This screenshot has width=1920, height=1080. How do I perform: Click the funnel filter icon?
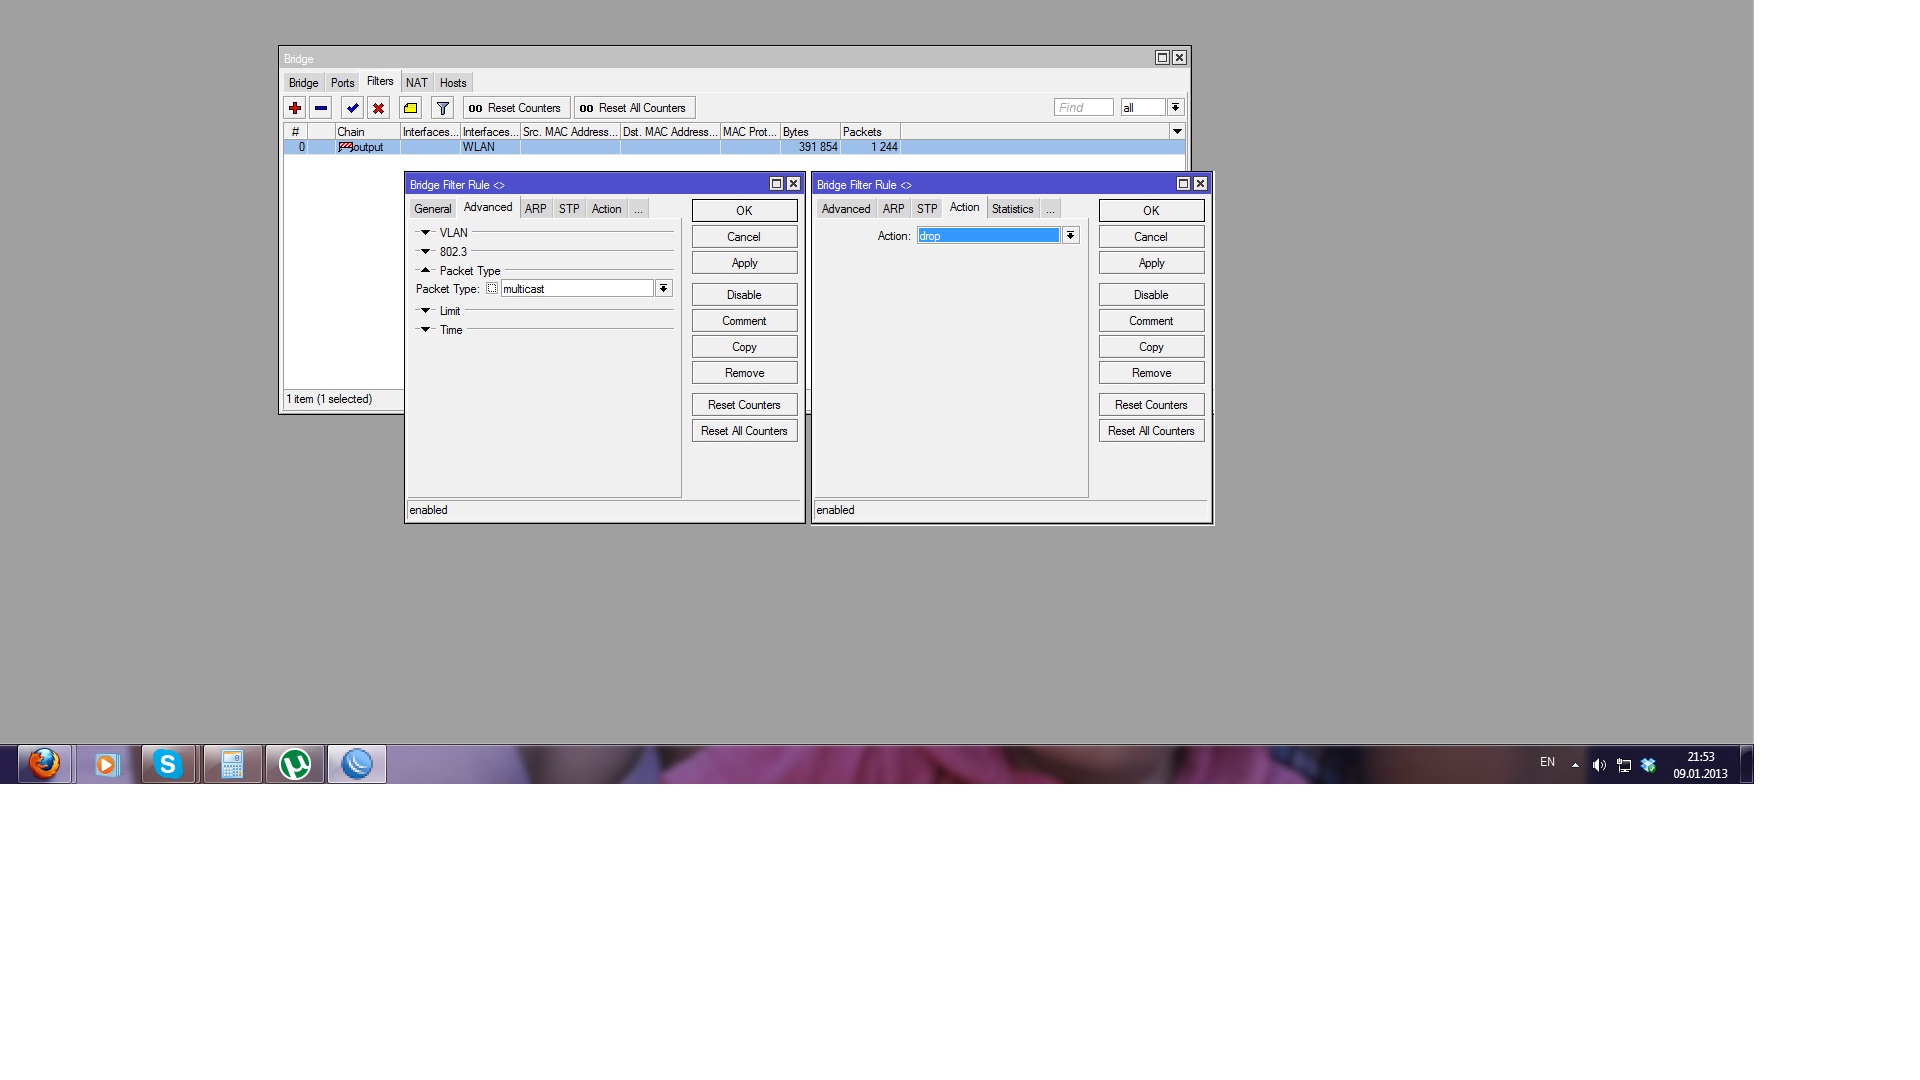click(x=442, y=108)
